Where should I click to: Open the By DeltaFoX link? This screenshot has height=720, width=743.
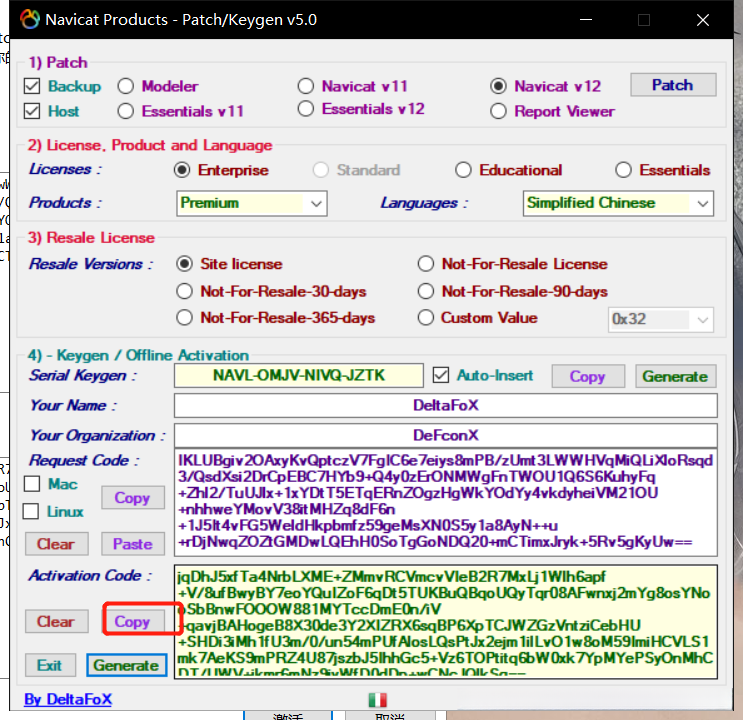68,699
